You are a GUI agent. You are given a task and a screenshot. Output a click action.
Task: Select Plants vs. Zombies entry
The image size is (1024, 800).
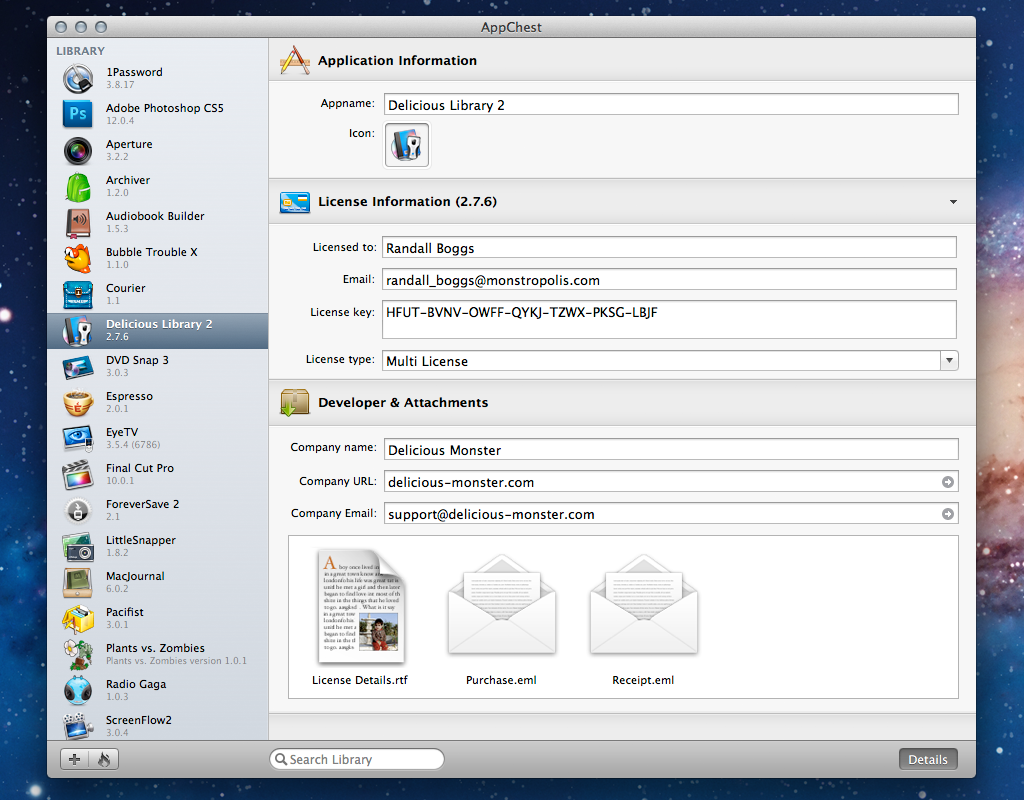coord(157,654)
